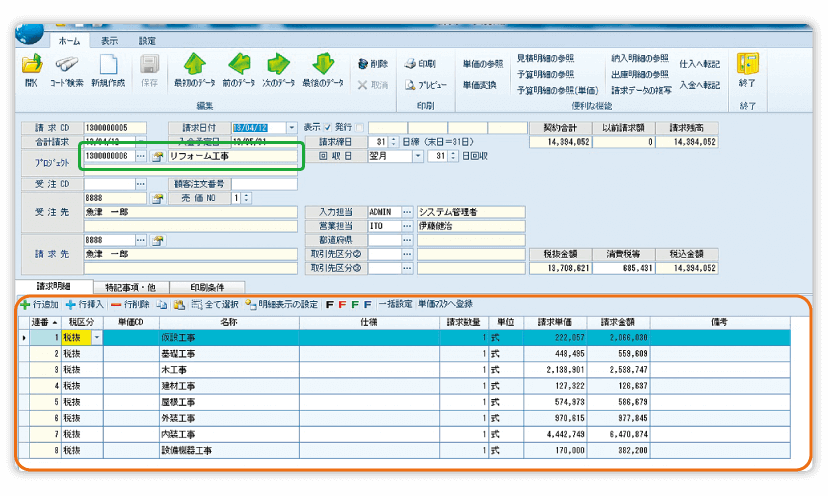Image resolution: width=828 pixels, height=496 pixels.
Task: Open 明細表示の設定 display settings
Action: (x=281, y=305)
